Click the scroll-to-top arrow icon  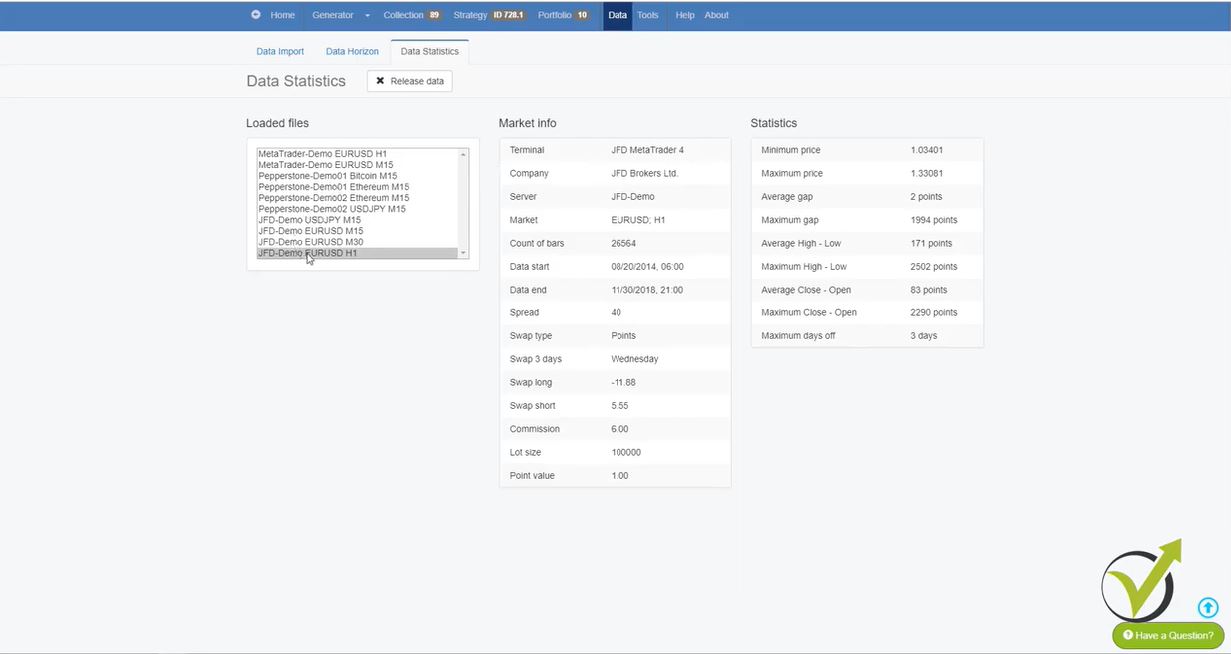(1208, 607)
